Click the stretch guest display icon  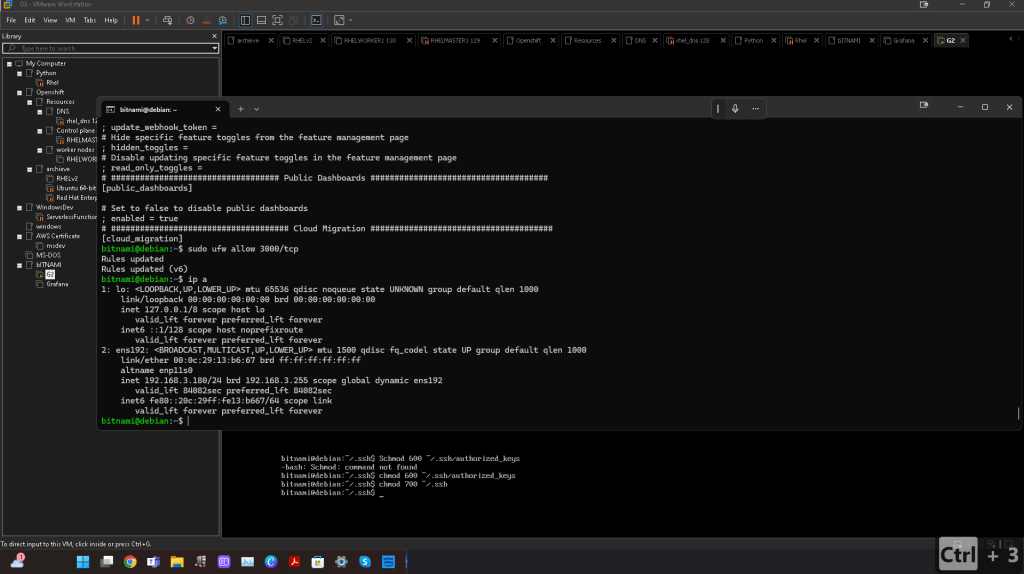[339, 20]
